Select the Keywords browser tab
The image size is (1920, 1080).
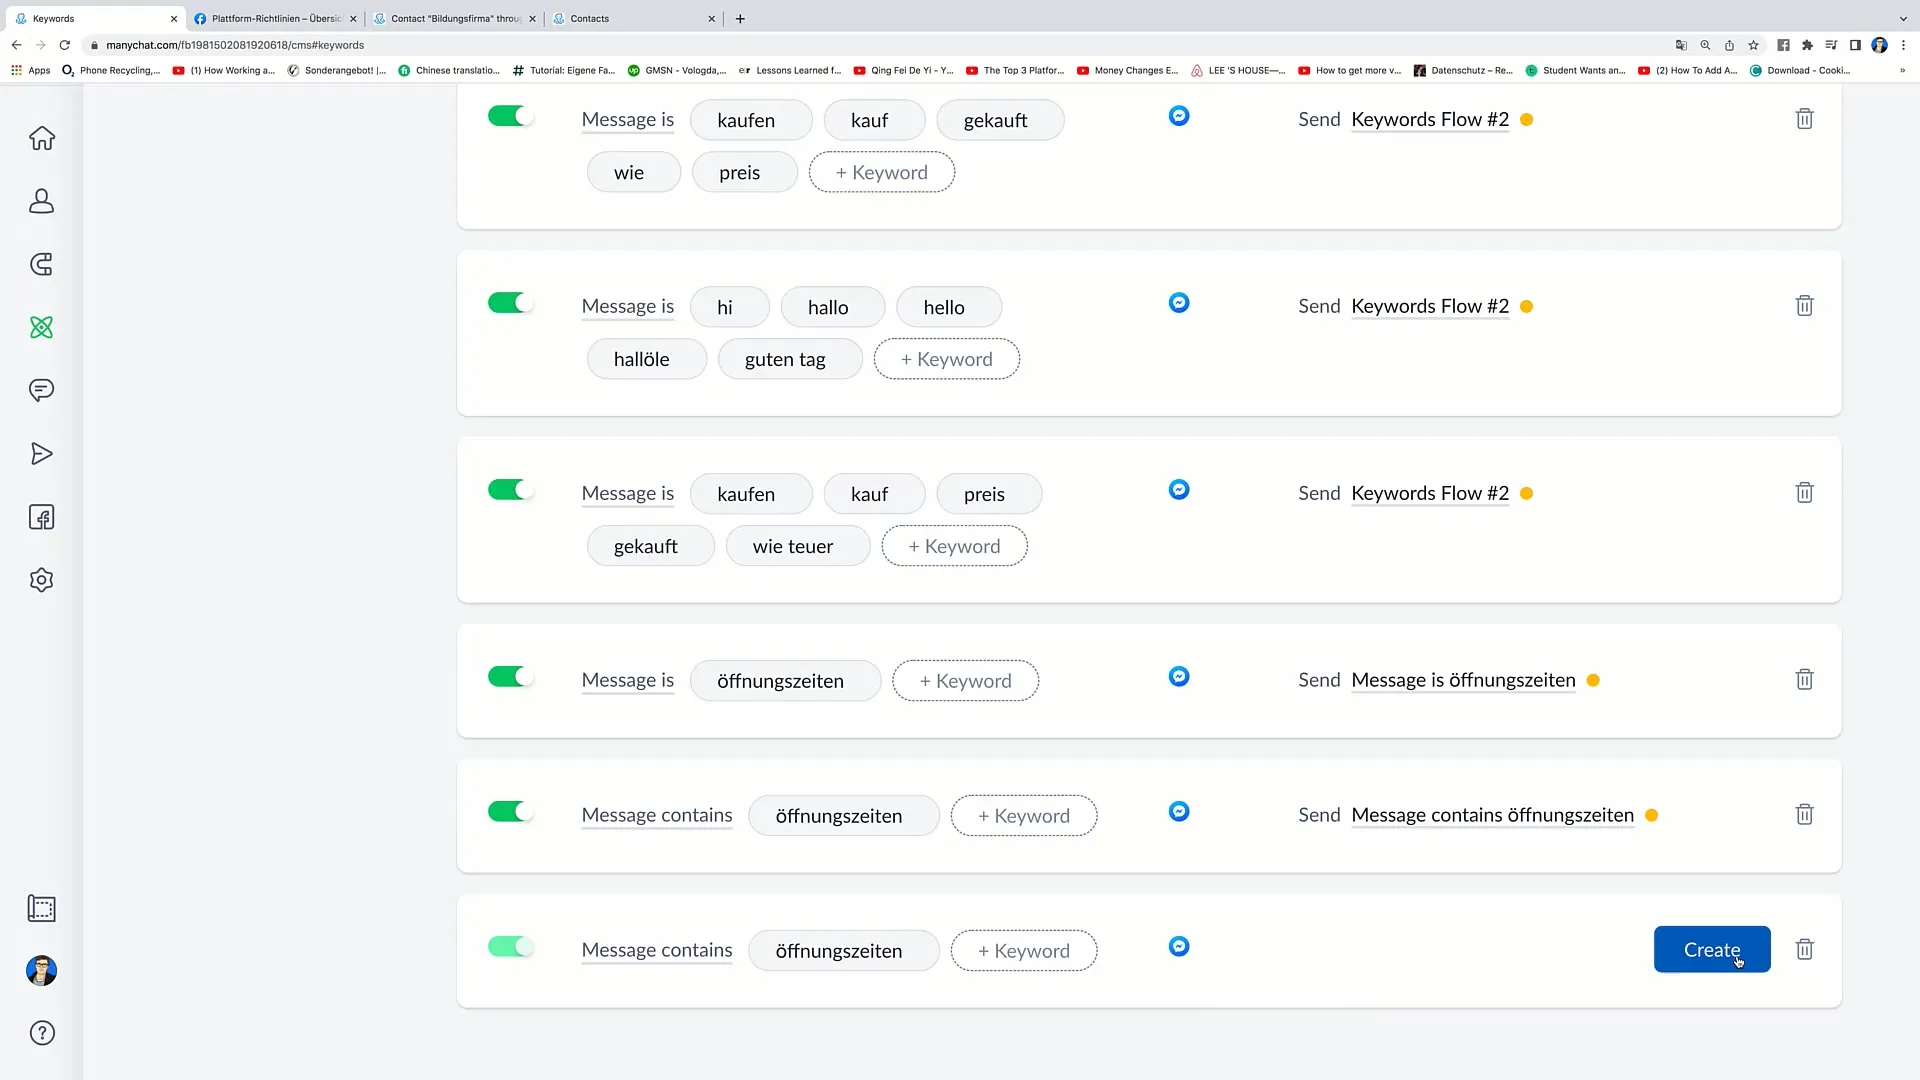[95, 18]
